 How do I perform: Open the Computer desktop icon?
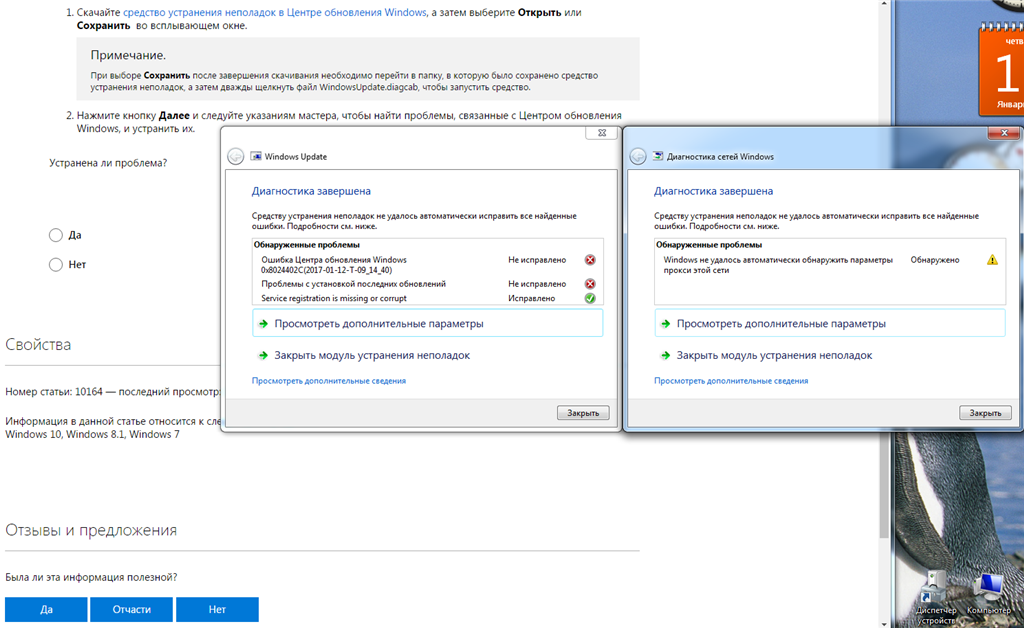(x=988, y=594)
